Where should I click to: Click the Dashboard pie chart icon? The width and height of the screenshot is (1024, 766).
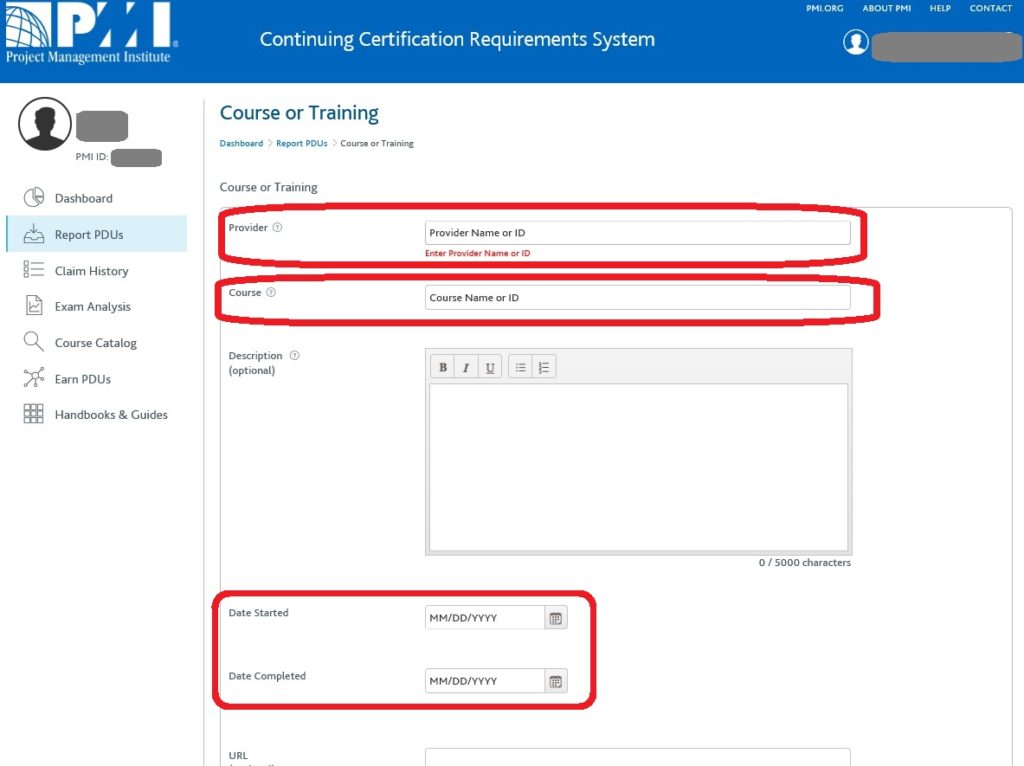click(x=33, y=197)
